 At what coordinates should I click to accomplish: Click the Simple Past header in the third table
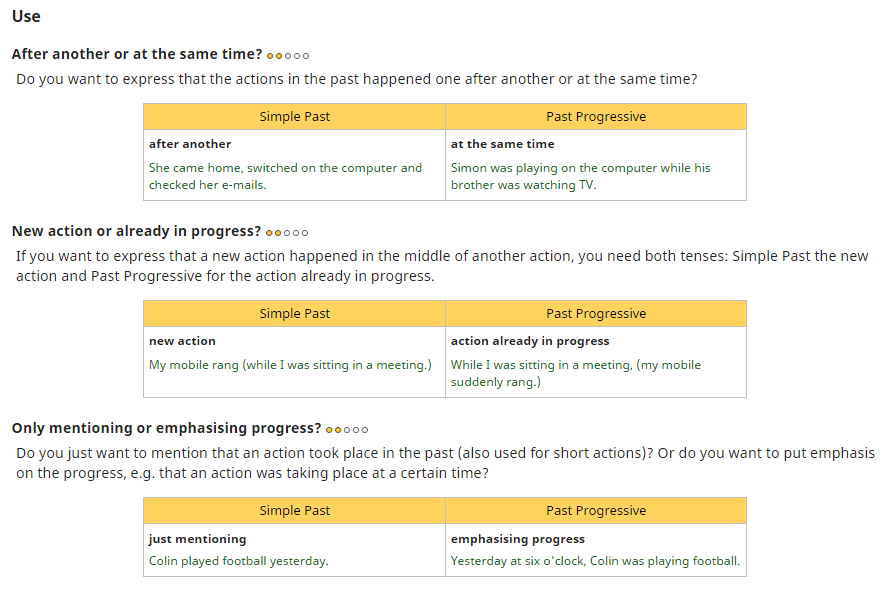[294, 511]
